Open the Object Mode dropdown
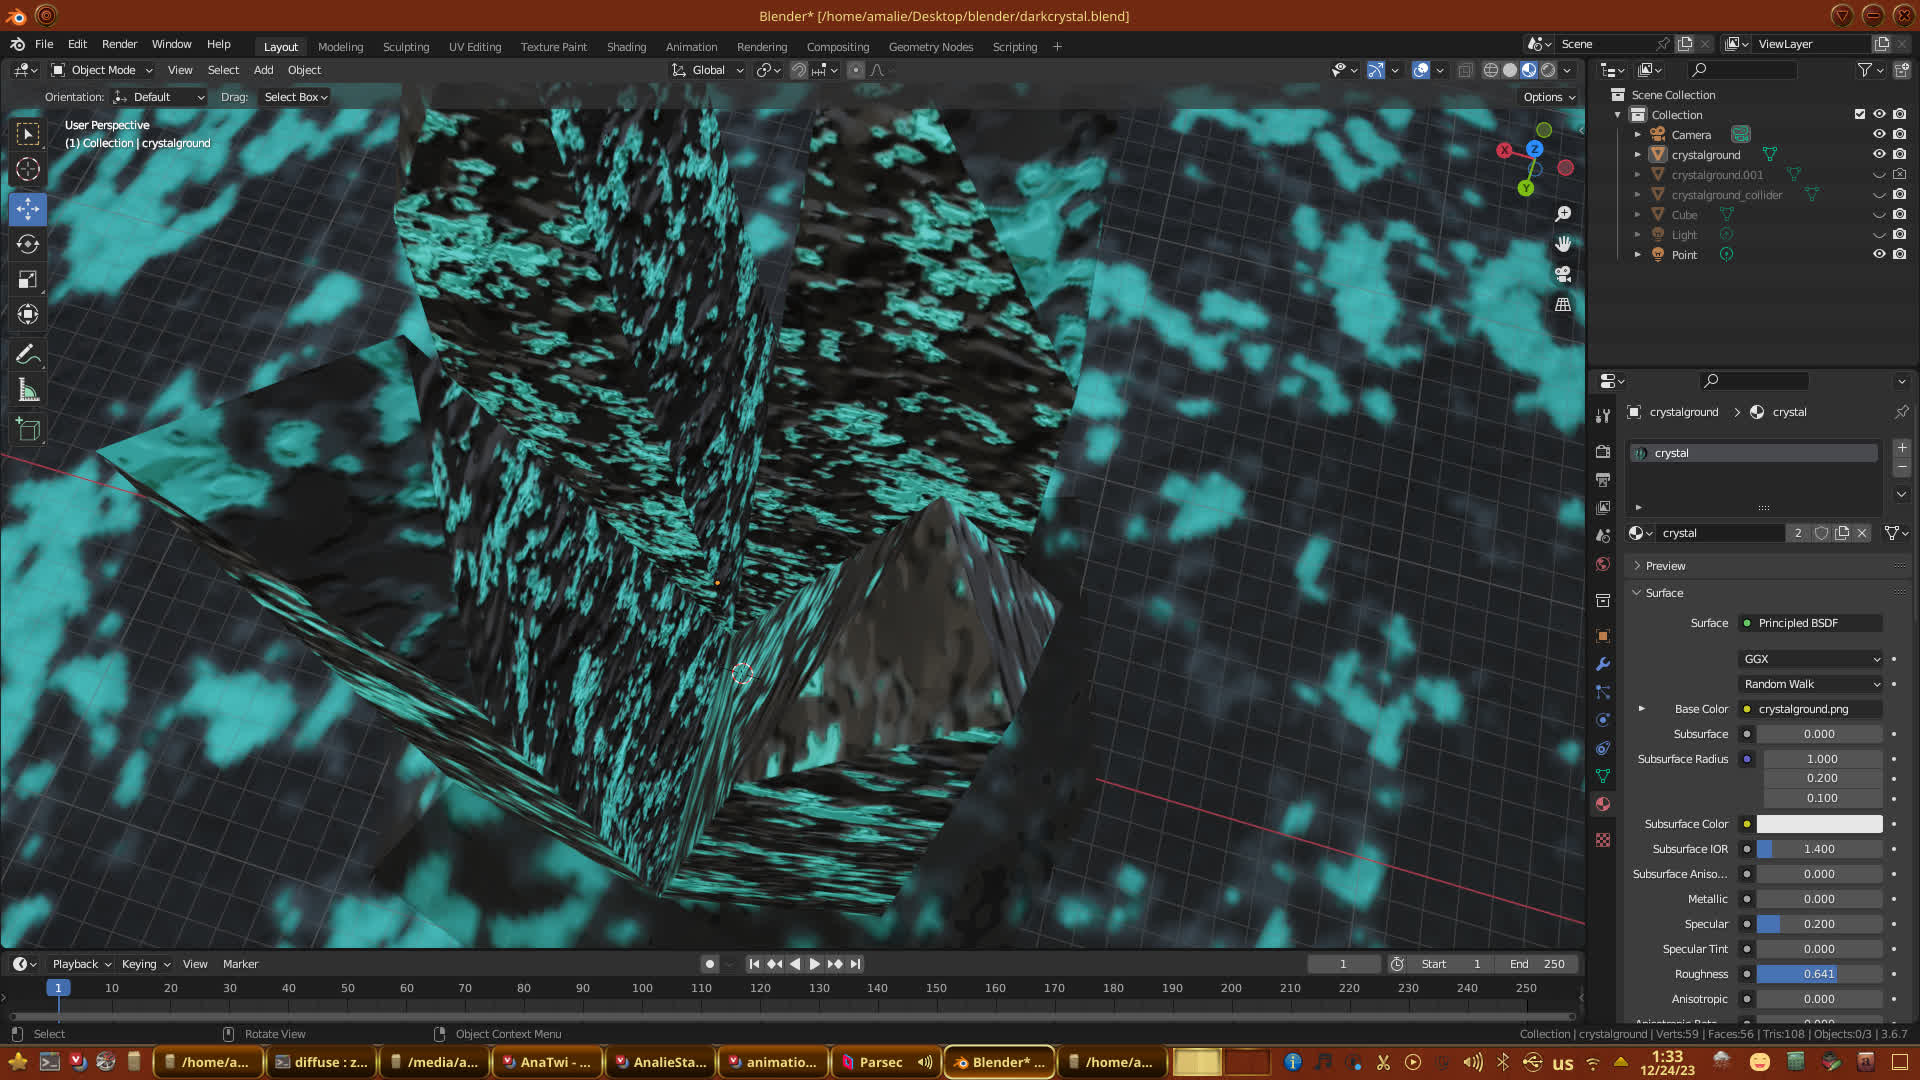 pos(102,70)
